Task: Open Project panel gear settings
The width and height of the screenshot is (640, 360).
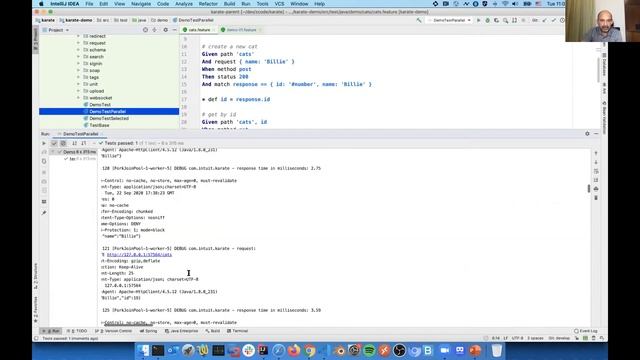Action: tap(165, 30)
